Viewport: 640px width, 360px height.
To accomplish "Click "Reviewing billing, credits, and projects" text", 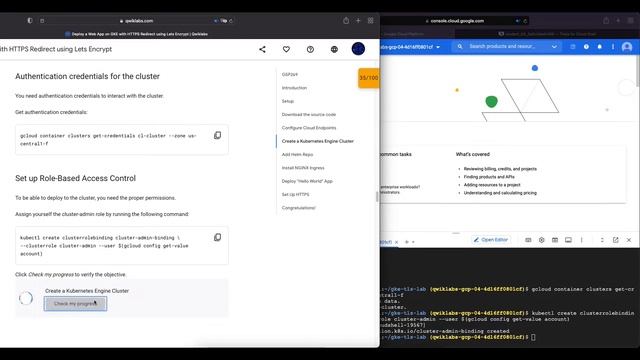I will click(500, 169).
